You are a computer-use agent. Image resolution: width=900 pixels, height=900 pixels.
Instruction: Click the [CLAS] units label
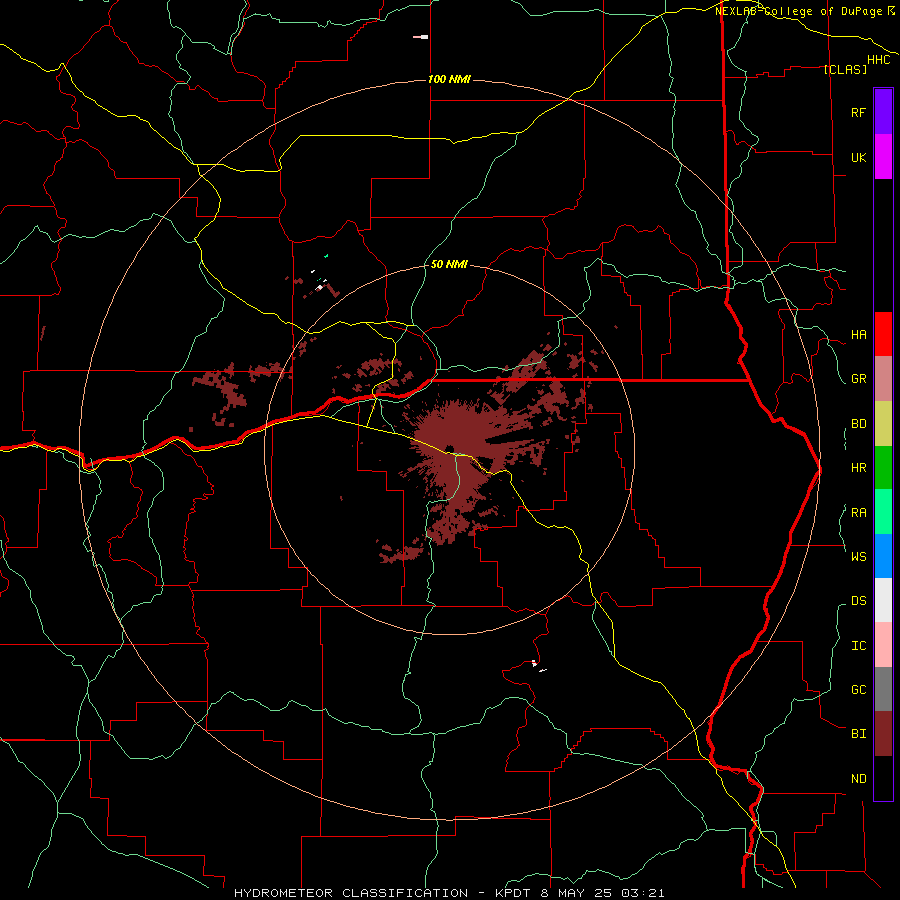coord(845,69)
